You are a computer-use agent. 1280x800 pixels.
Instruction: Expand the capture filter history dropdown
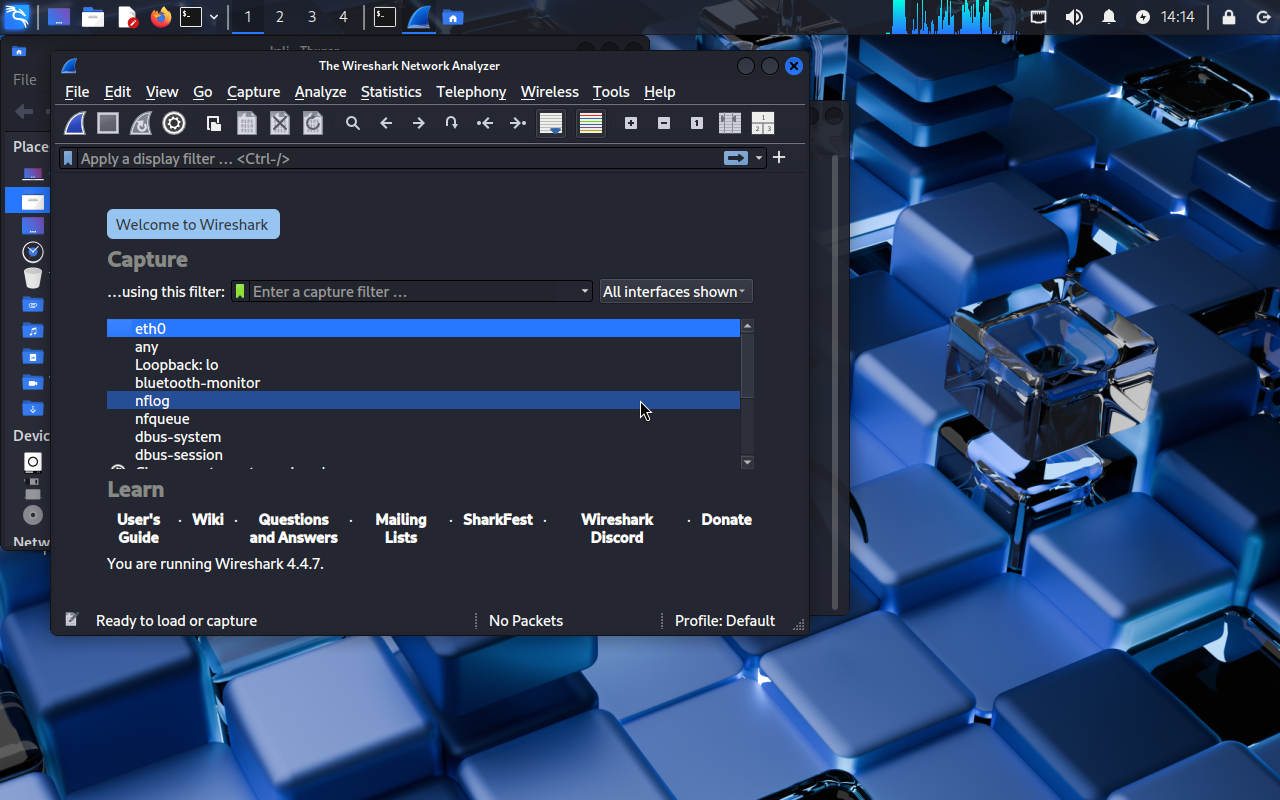(586, 291)
